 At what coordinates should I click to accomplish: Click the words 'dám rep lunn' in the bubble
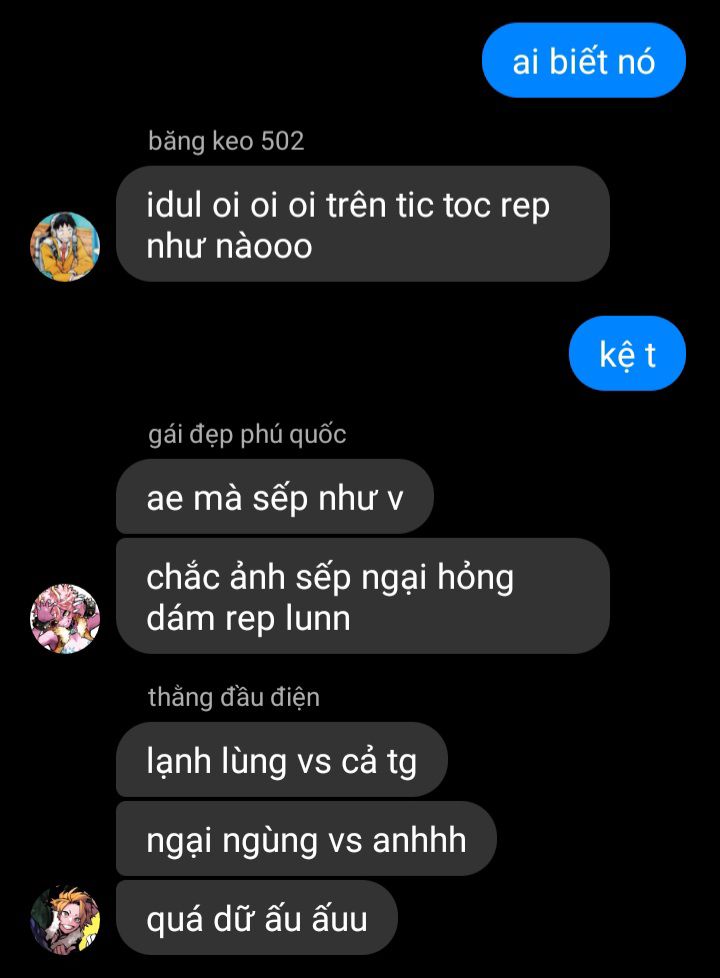(x=248, y=618)
